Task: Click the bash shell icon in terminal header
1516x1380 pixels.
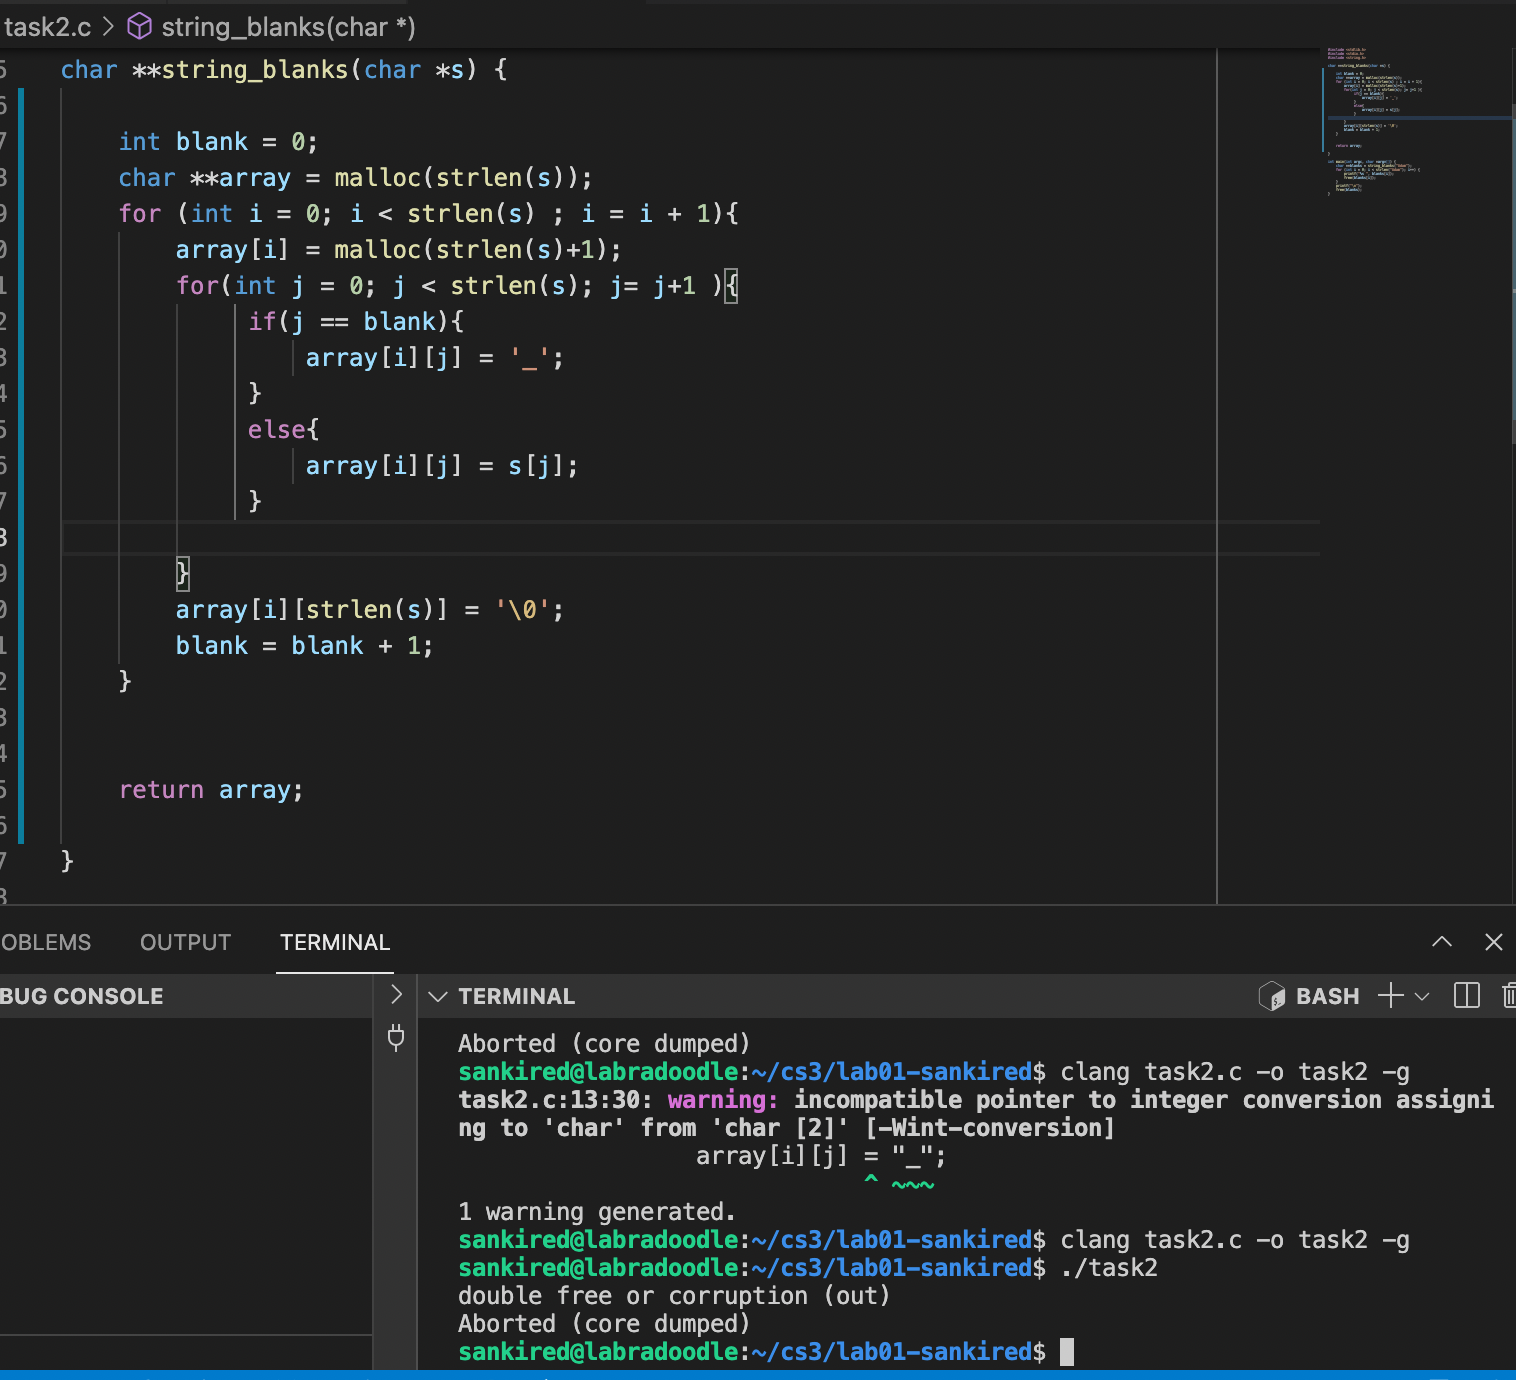Action: click(x=1271, y=996)
